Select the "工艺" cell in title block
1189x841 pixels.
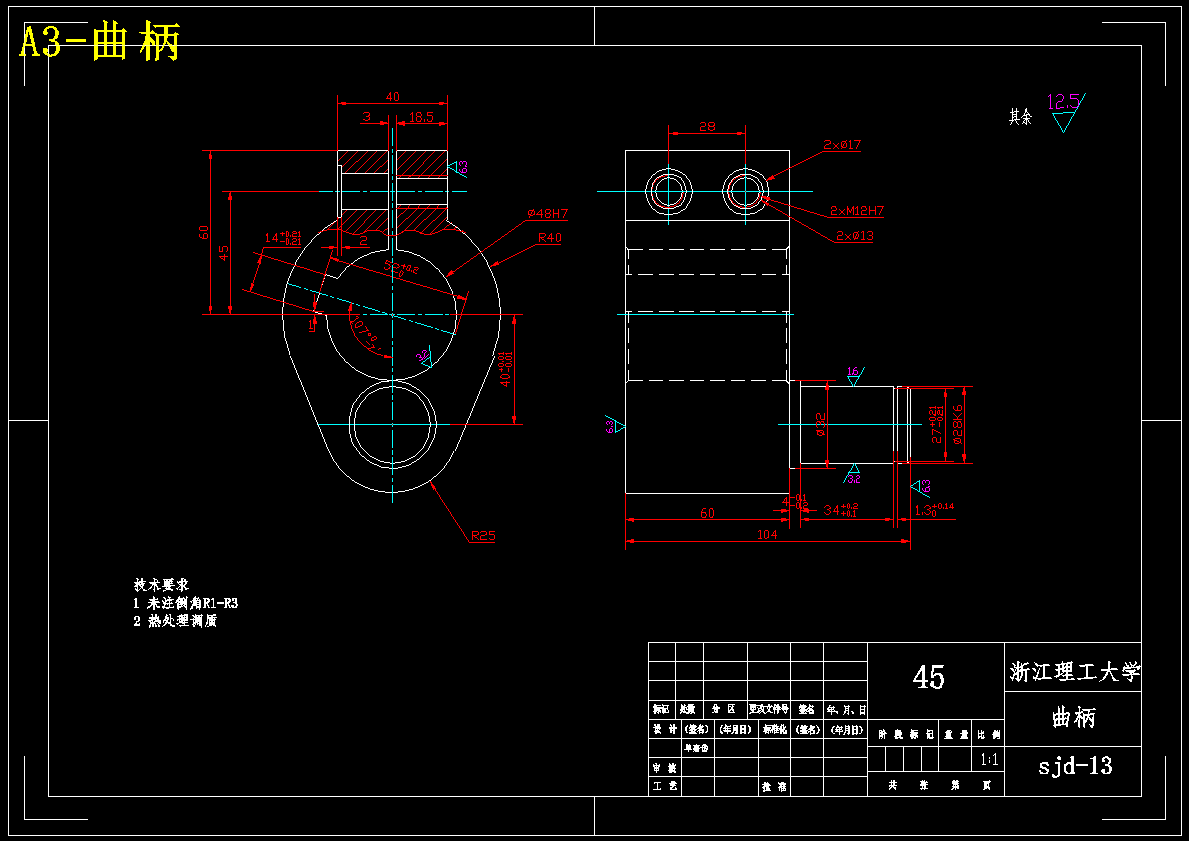tap(665, 786)
